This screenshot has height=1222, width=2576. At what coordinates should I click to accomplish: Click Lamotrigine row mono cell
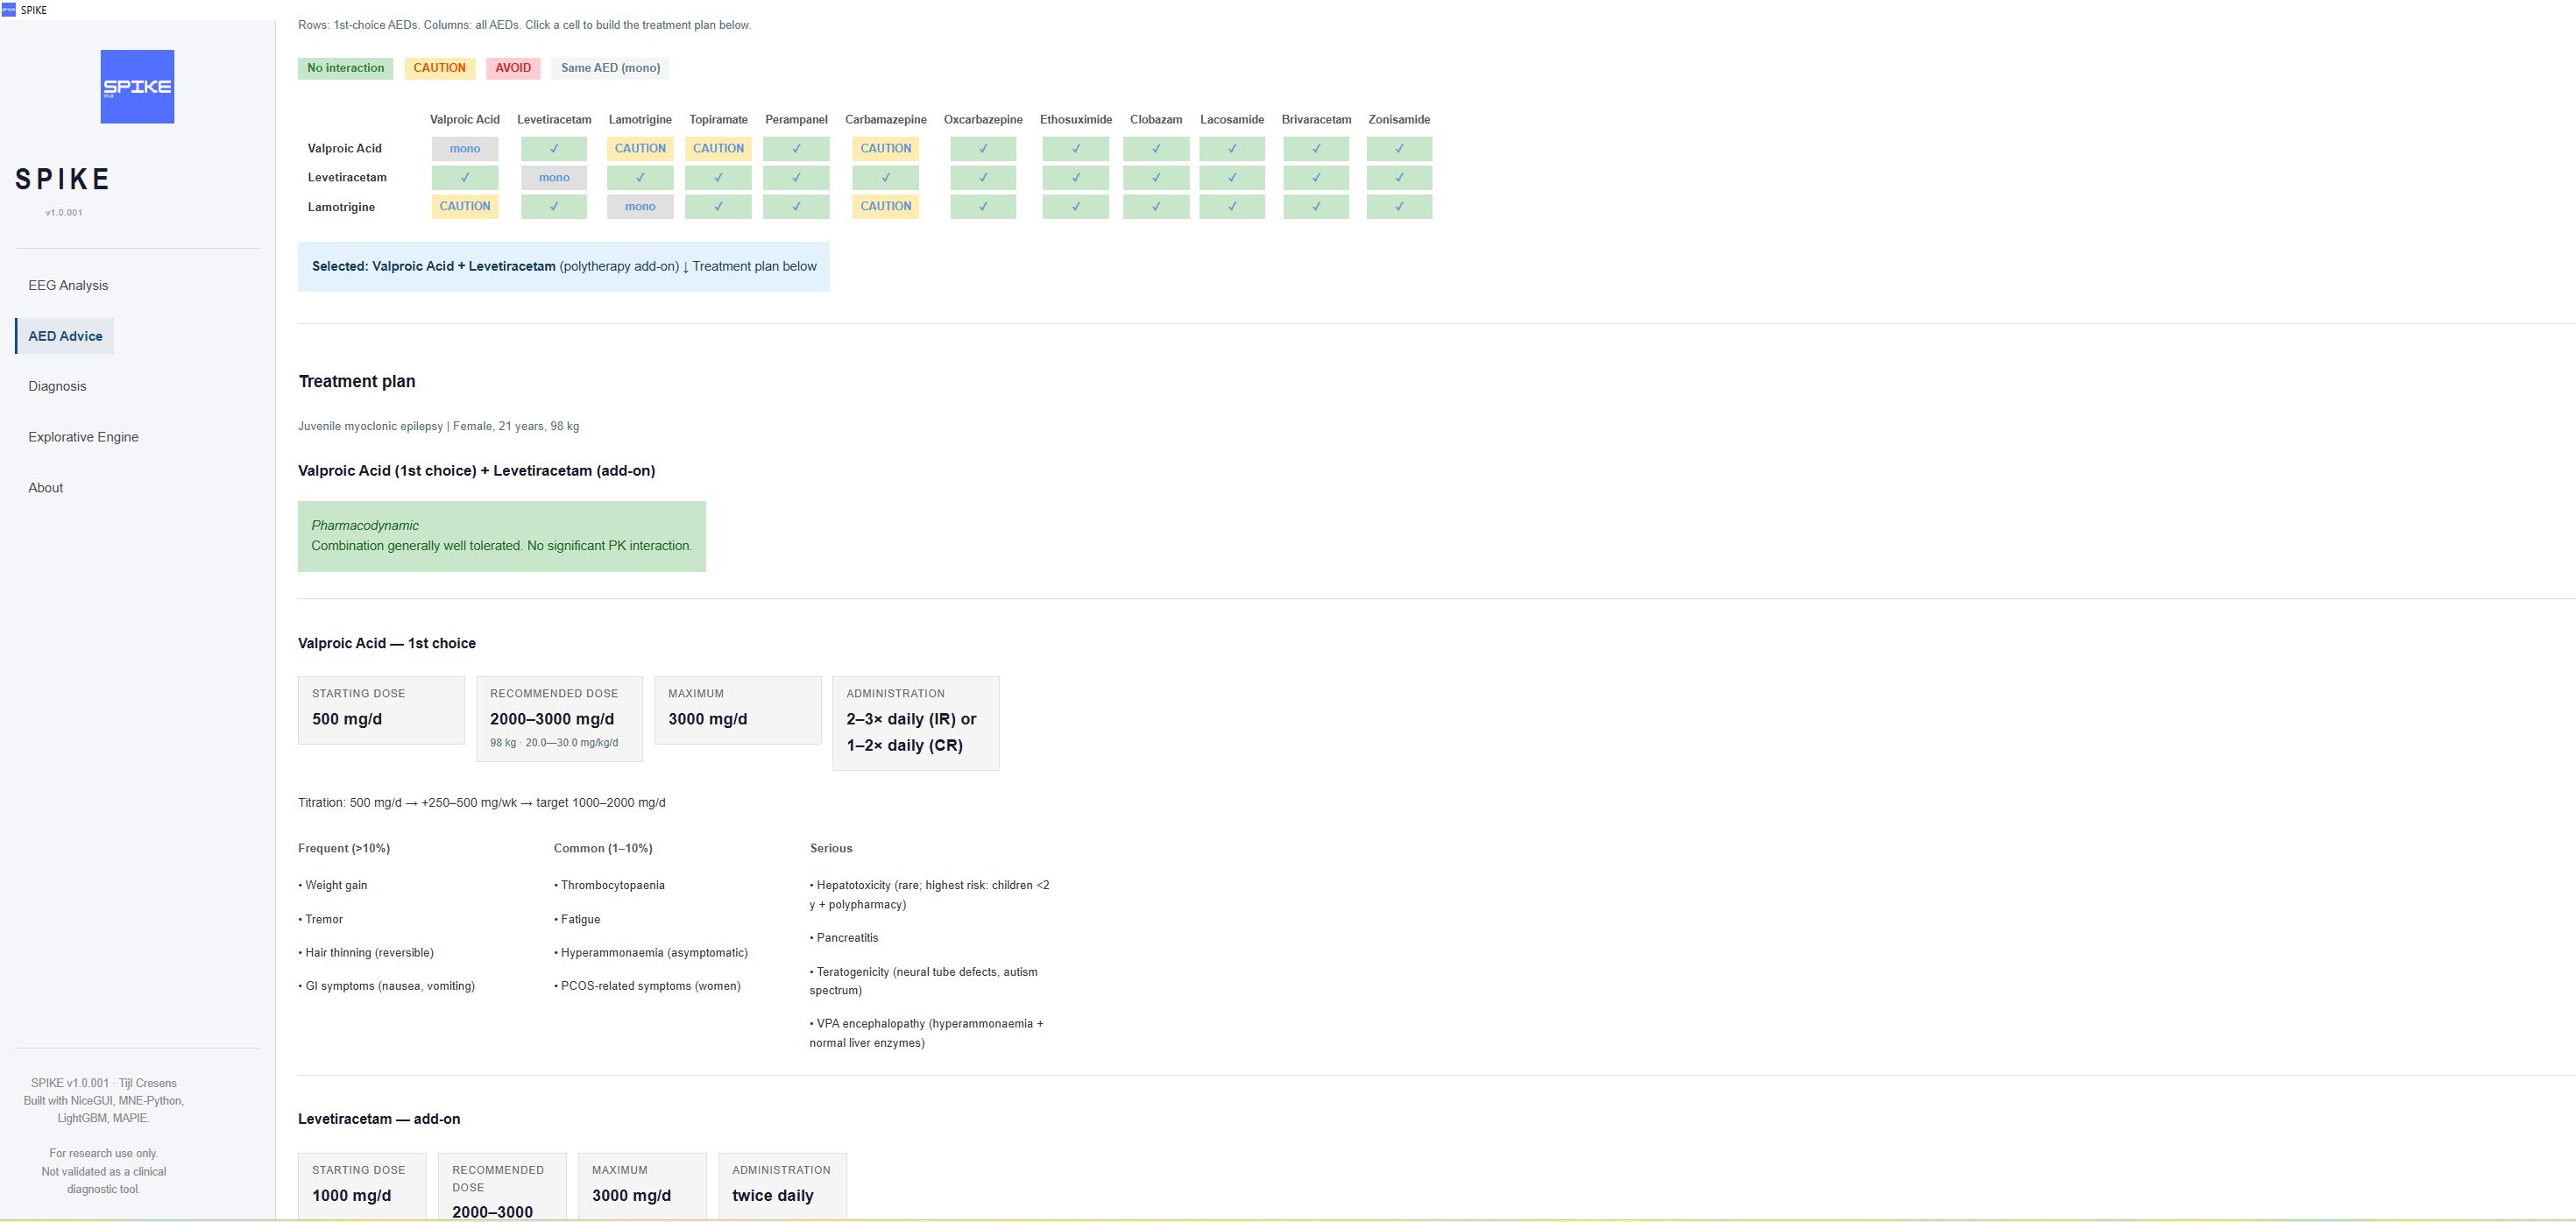pos(640,207)
